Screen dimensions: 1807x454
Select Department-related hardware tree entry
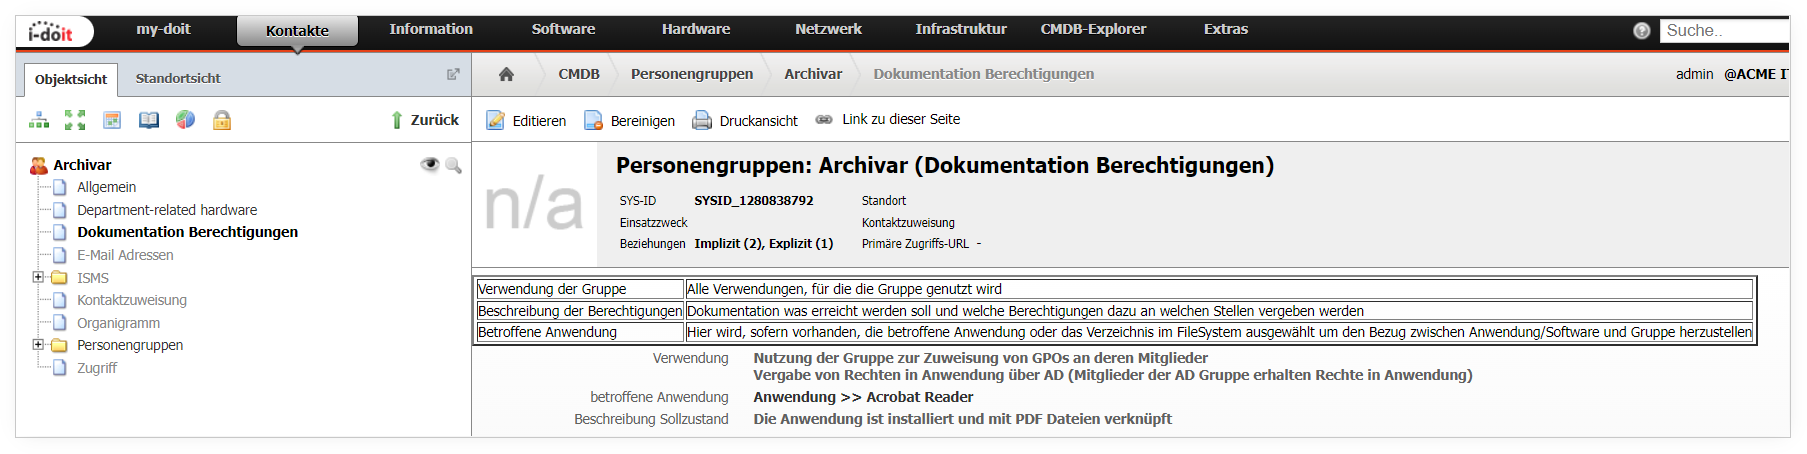coord(167,210)
